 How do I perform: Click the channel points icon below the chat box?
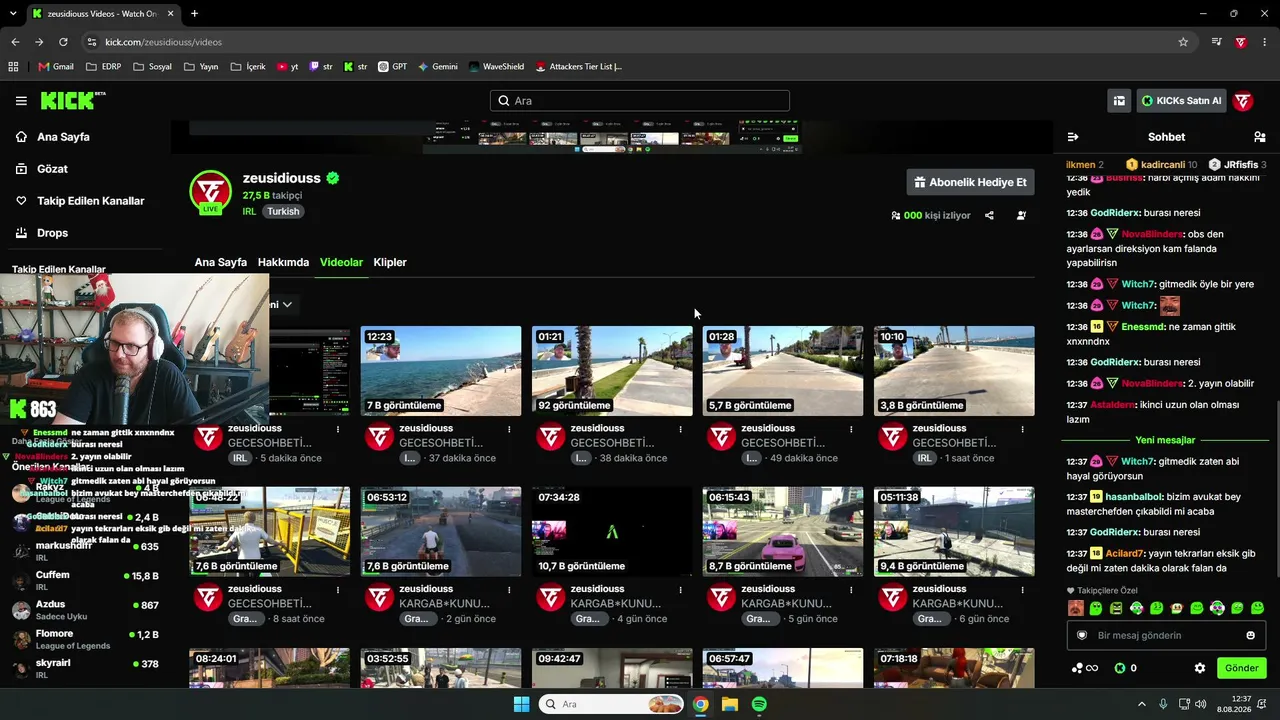[1084, 668]
